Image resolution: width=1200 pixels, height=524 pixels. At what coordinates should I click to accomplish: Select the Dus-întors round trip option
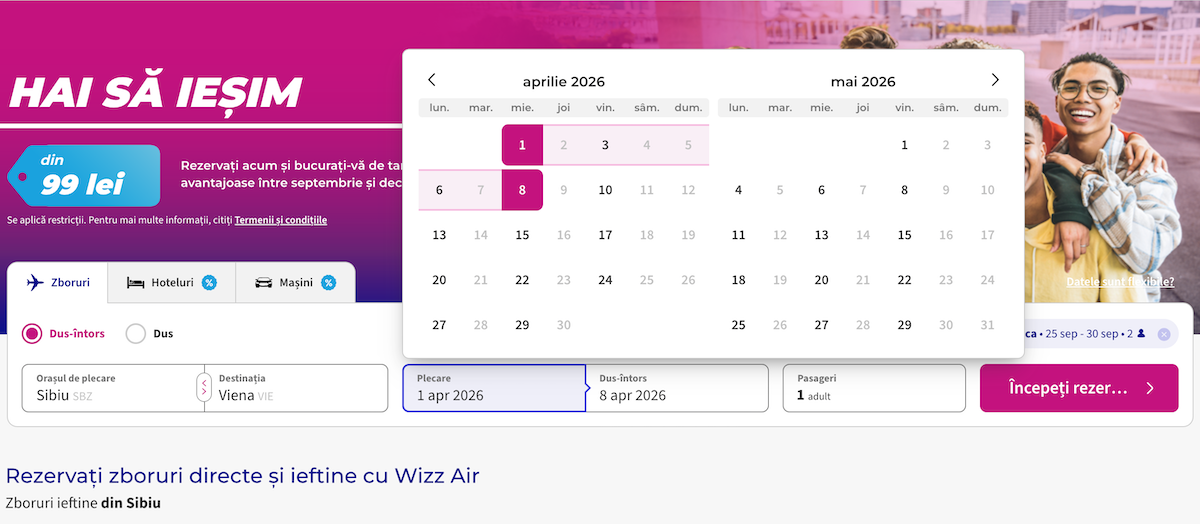[64, 334]
